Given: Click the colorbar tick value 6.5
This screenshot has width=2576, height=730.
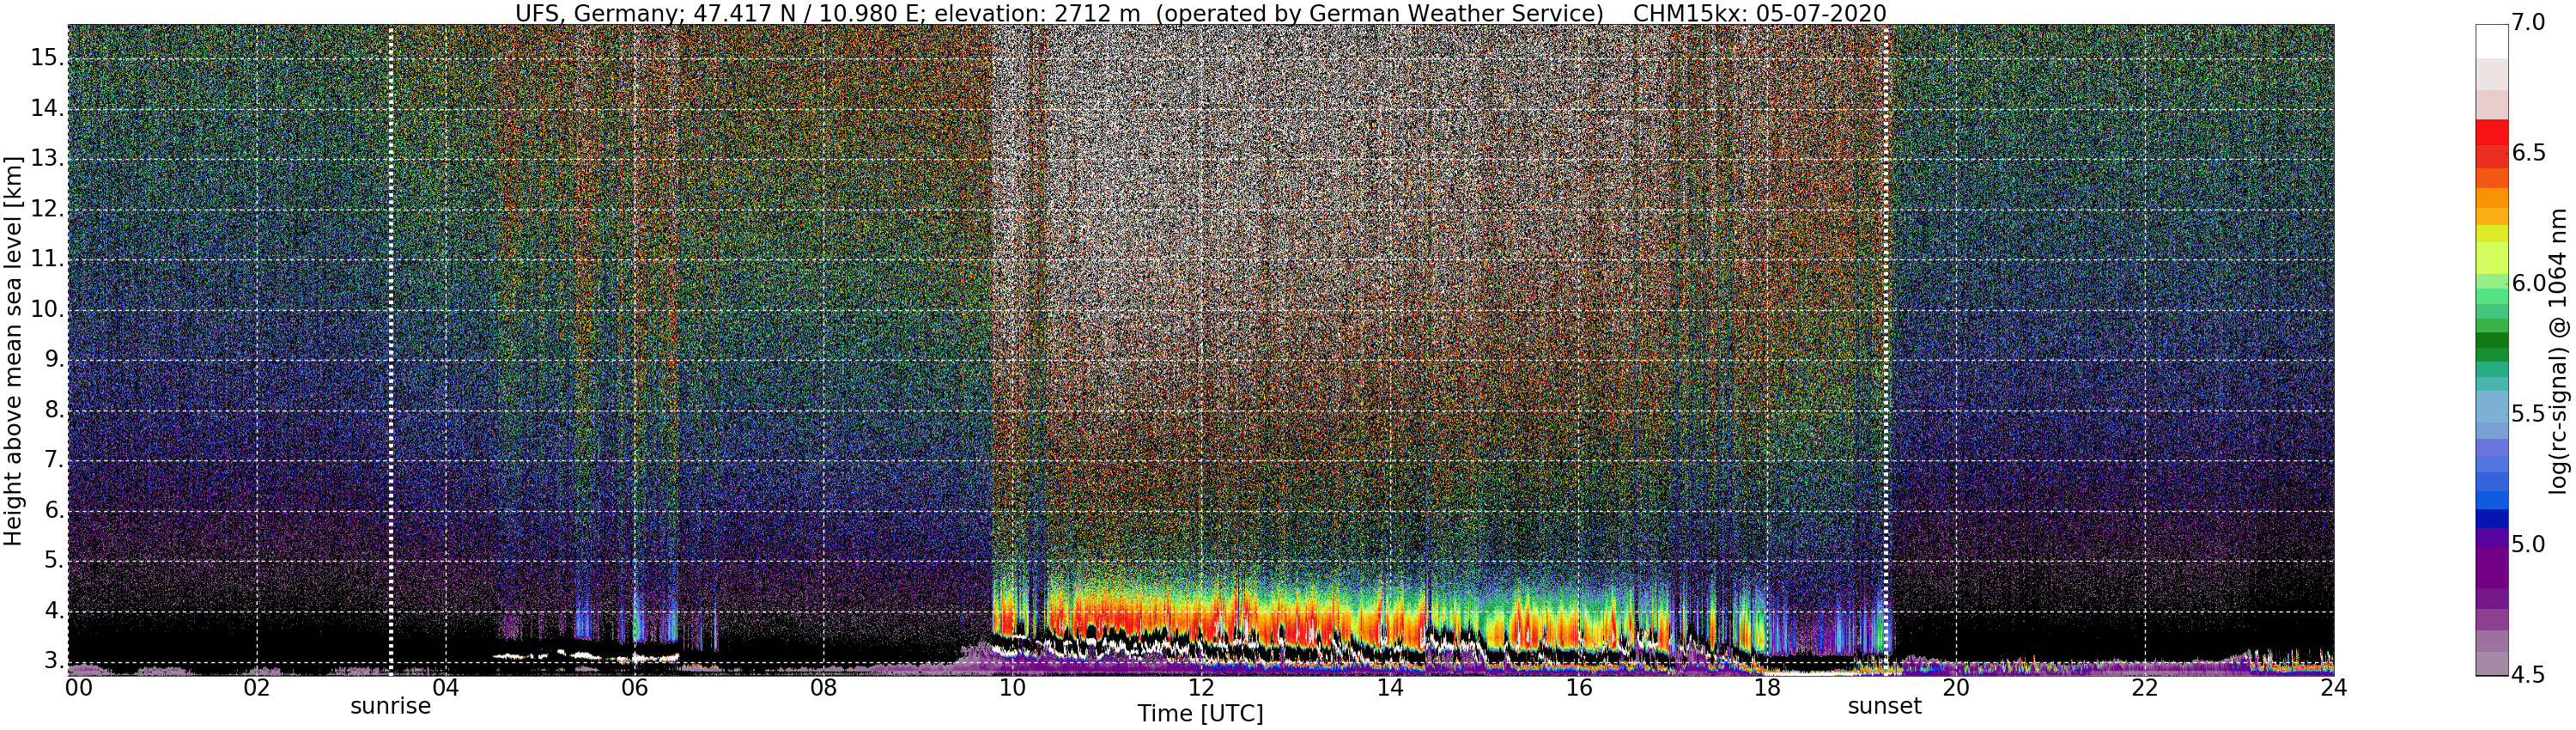Looking at the screenshot, I should (x=2528, y=153).
